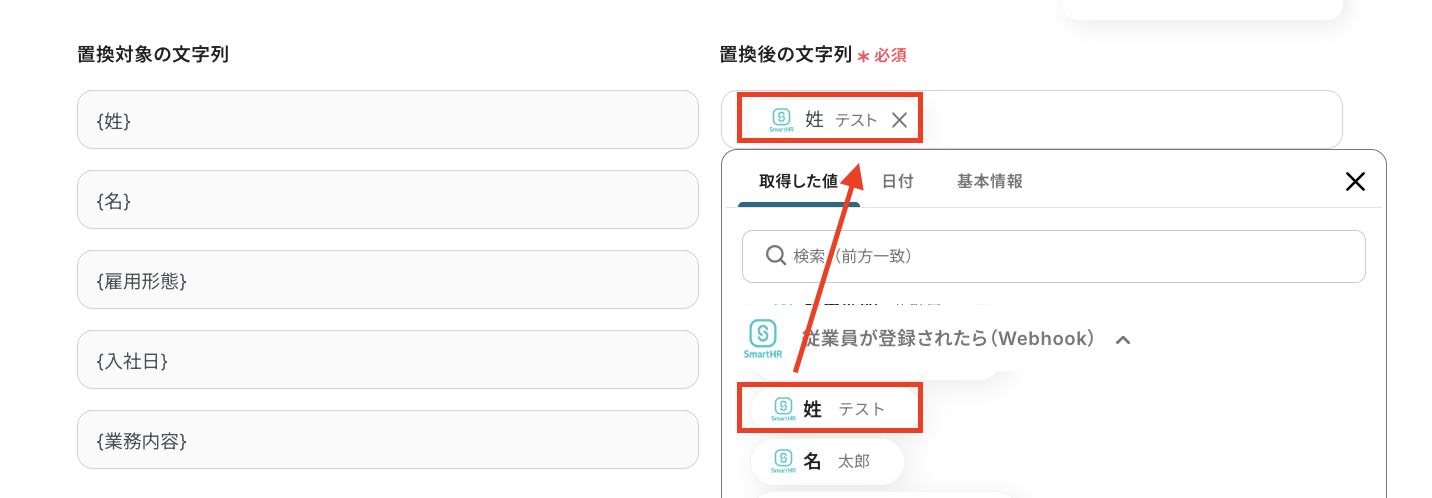Click the SmartHR icon inside the 姓 chip
The height and width of the screenshot is (498, 1432).
[x=781, y=120]
